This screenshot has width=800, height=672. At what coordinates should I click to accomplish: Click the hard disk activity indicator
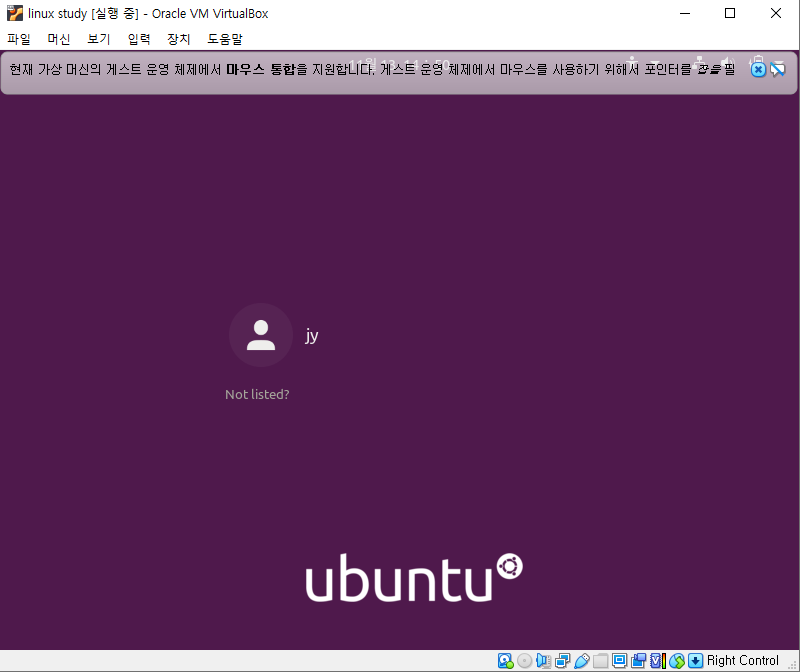[505, 661]
